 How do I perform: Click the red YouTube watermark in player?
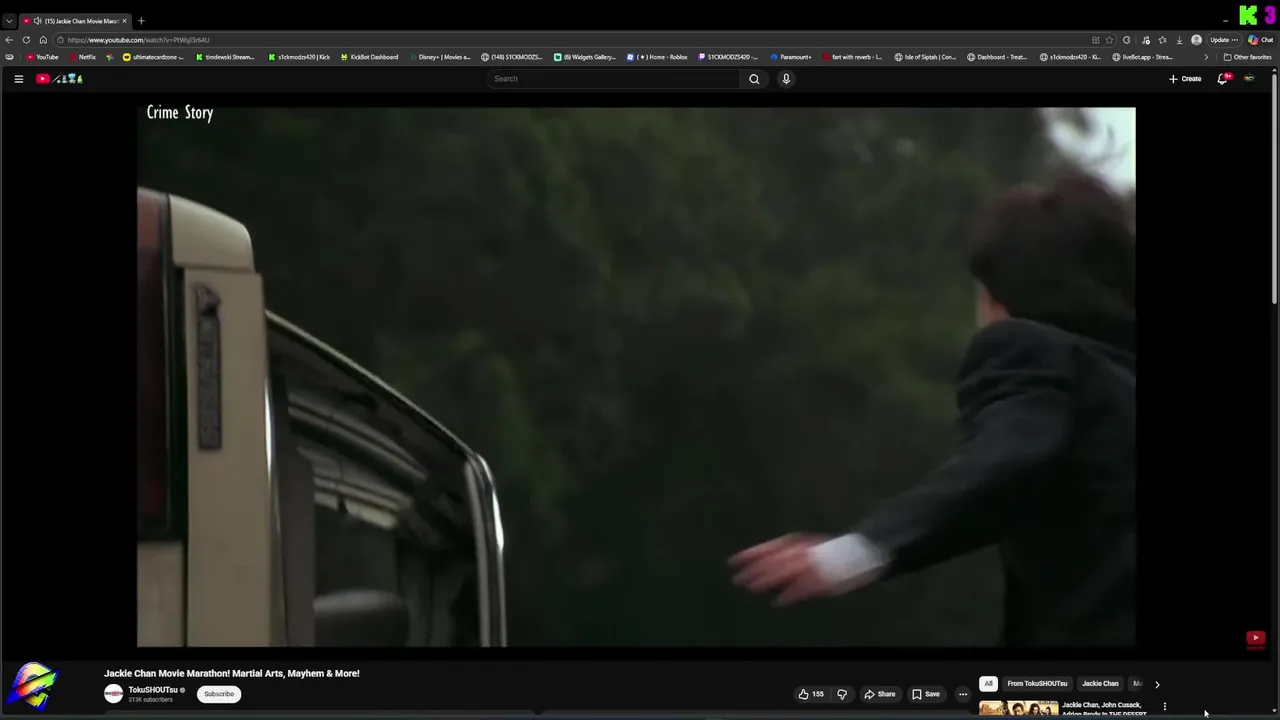(1256, 638)
